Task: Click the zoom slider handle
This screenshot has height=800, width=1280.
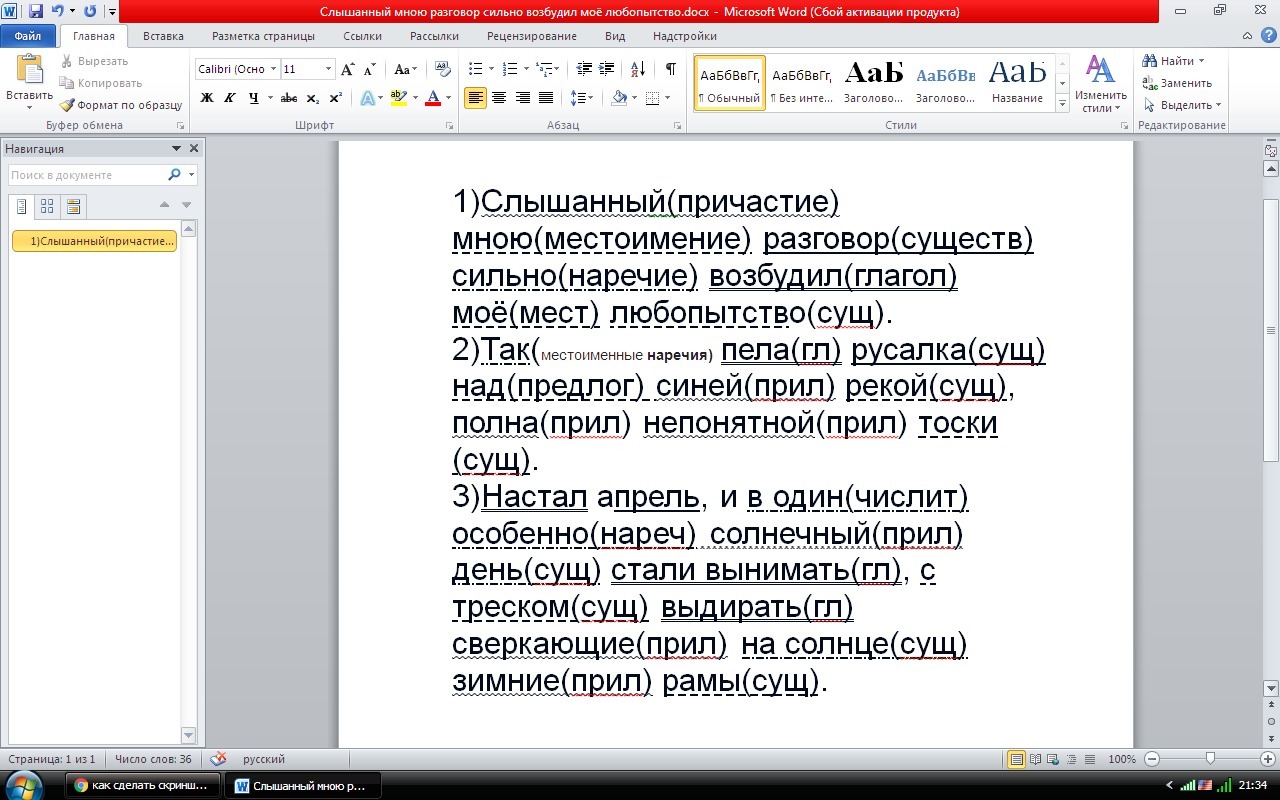Action: point(1210,759)
